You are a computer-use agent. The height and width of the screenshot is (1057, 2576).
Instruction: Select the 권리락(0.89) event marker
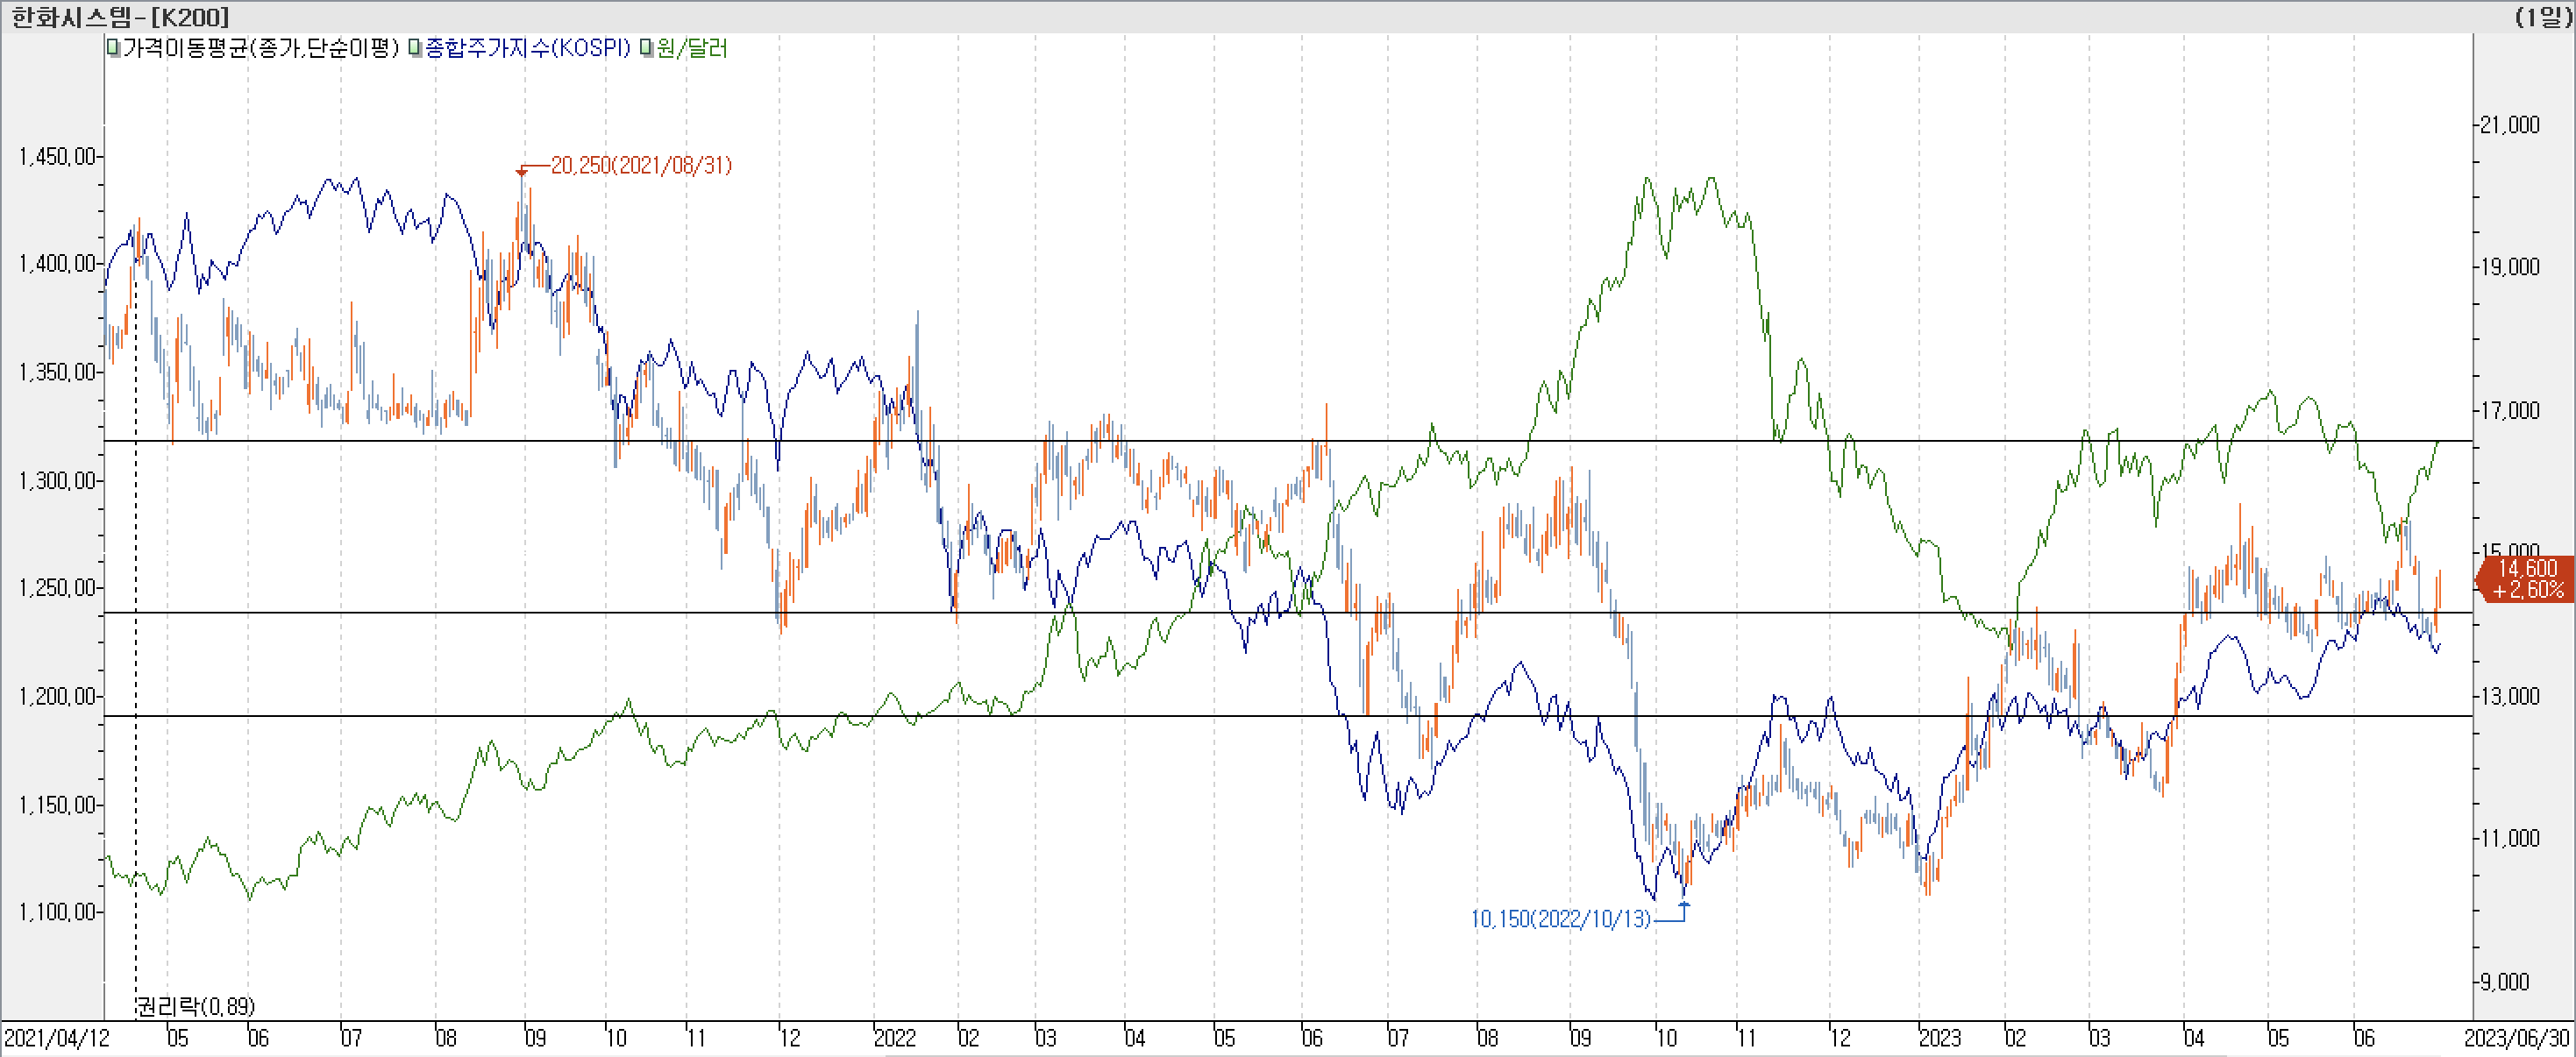point(196,1006)
